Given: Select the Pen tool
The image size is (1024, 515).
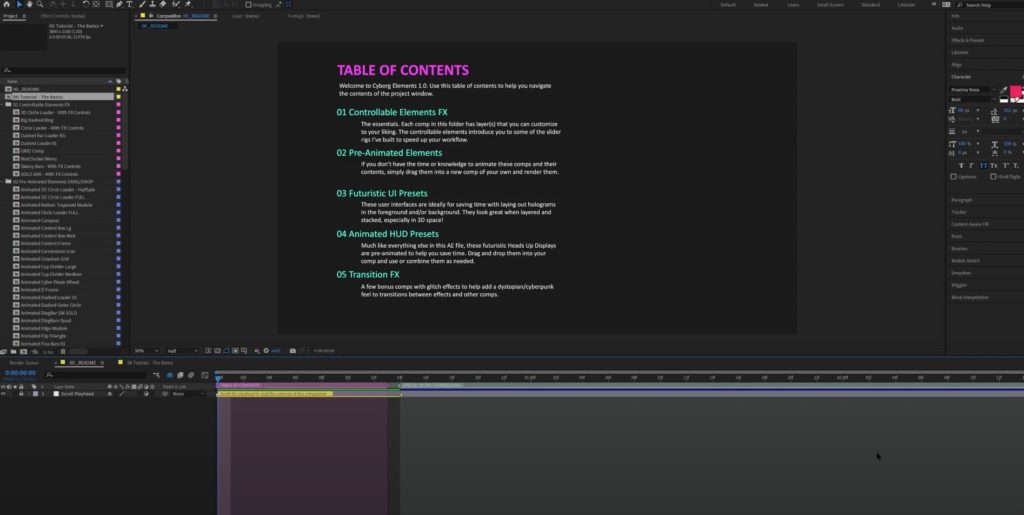Looking at the screenshot, I should pyautogui.click(x=119, y=5).
